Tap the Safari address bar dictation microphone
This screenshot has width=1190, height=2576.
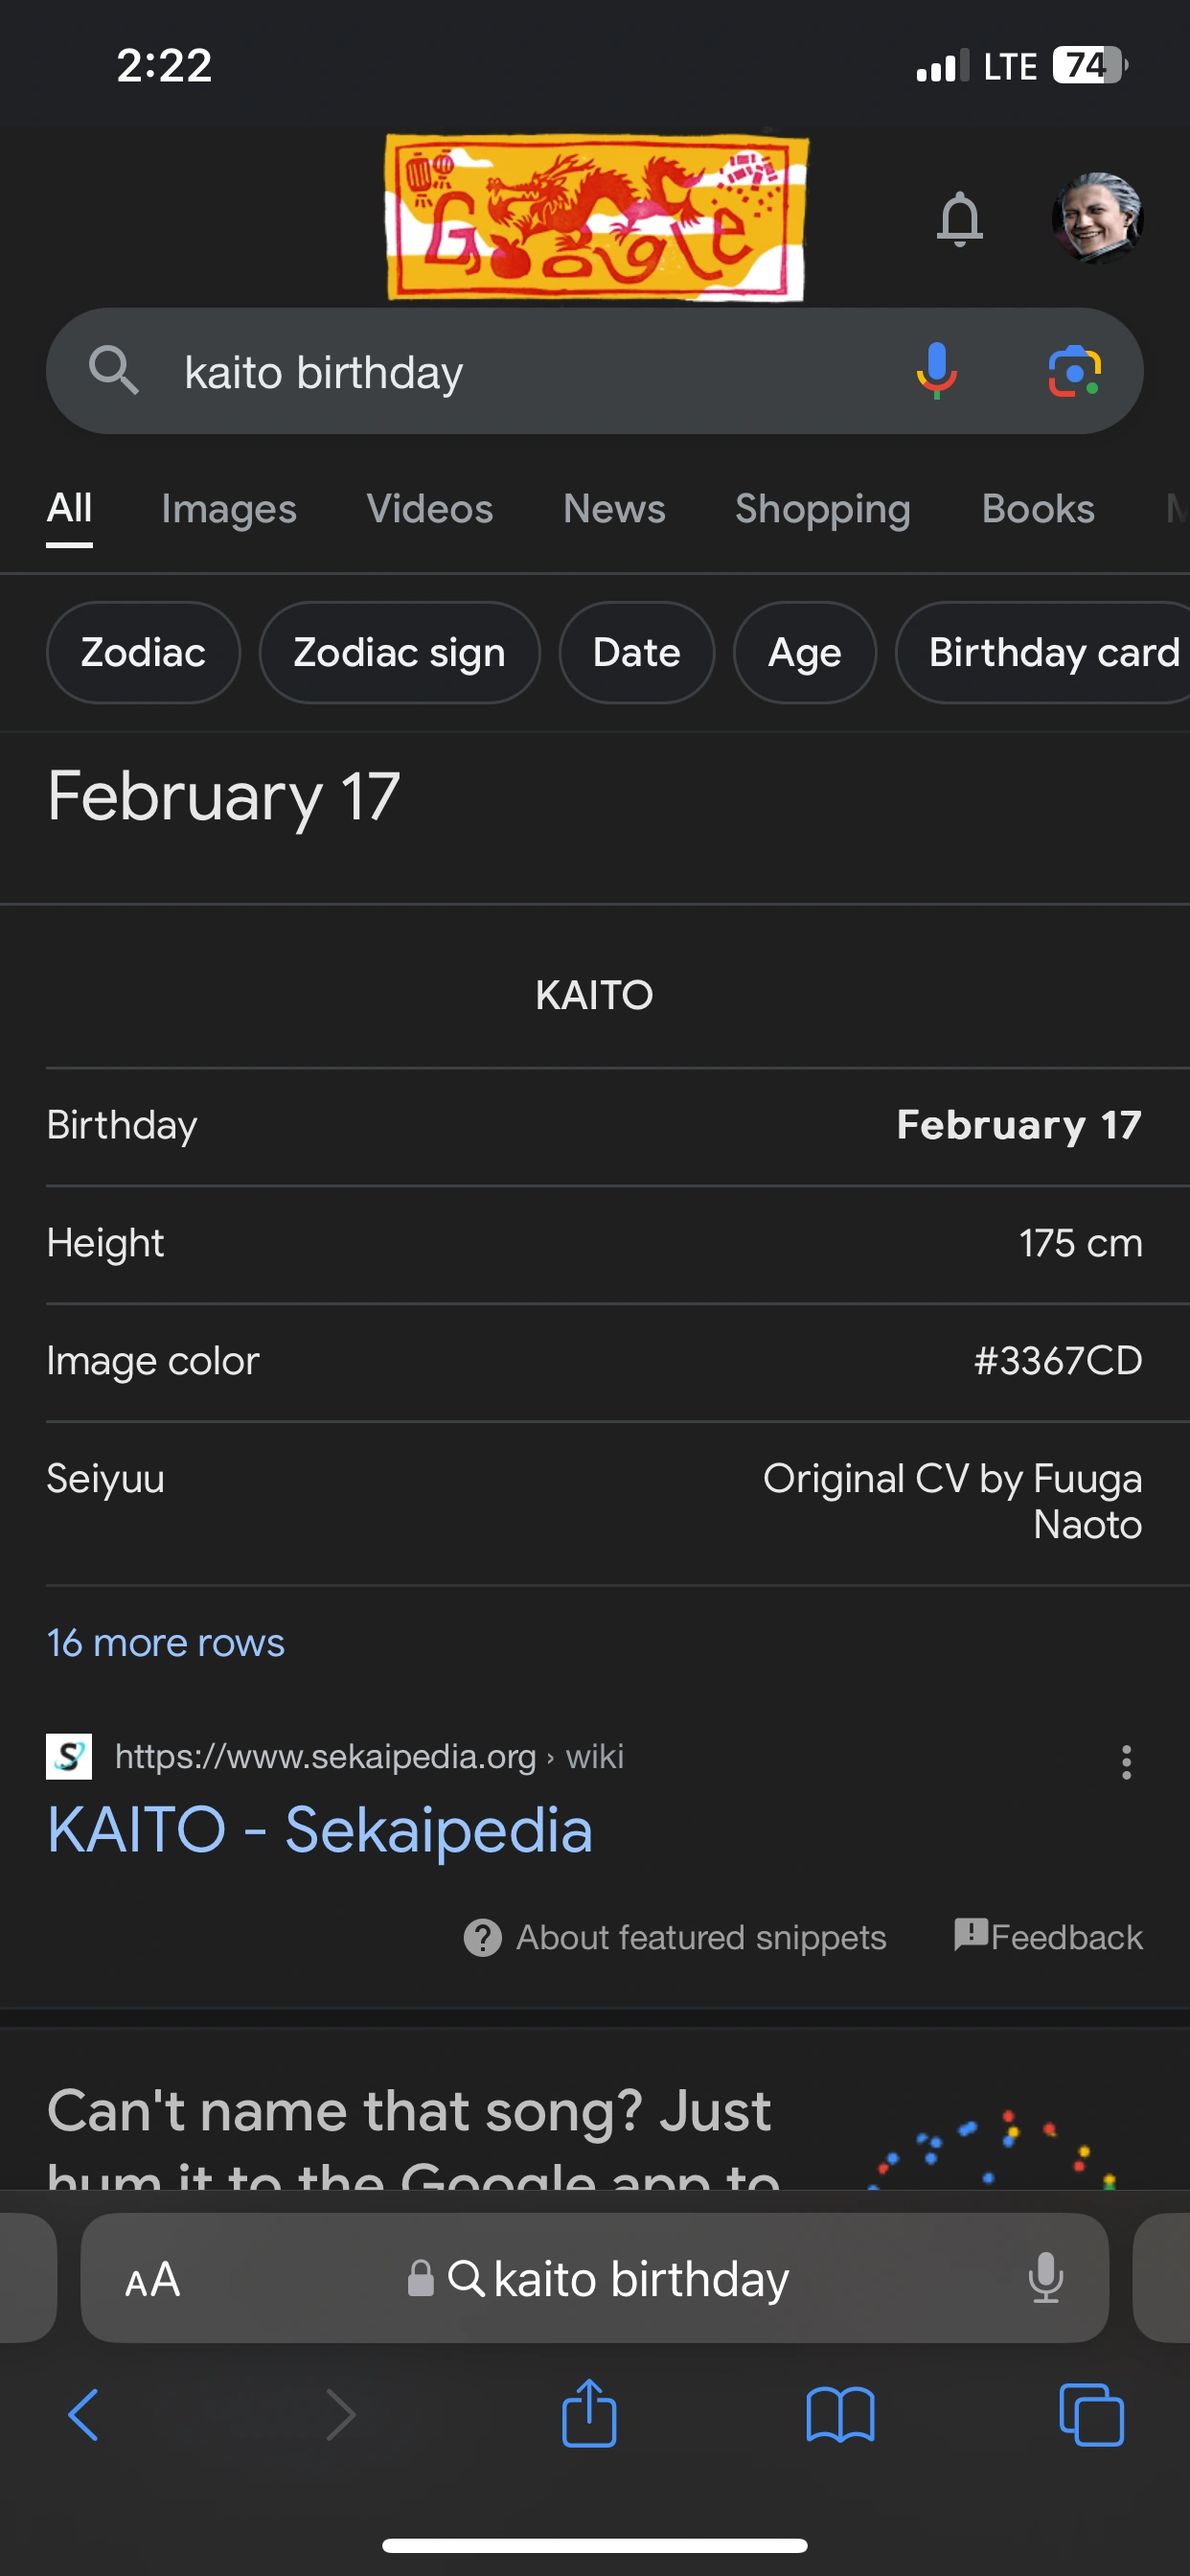[x=1045, y=2277]
